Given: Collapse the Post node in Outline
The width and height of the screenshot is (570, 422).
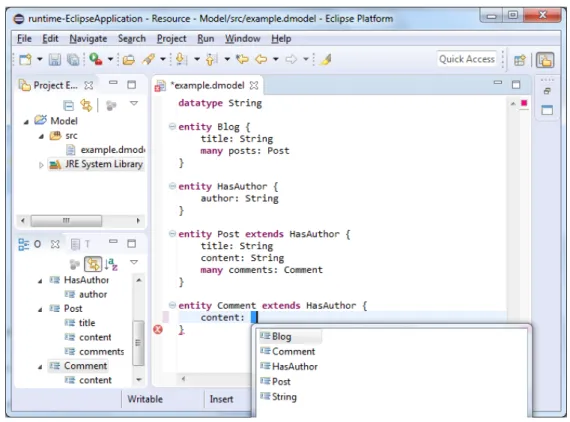Looking at the screenshot, I should [40, 310].
